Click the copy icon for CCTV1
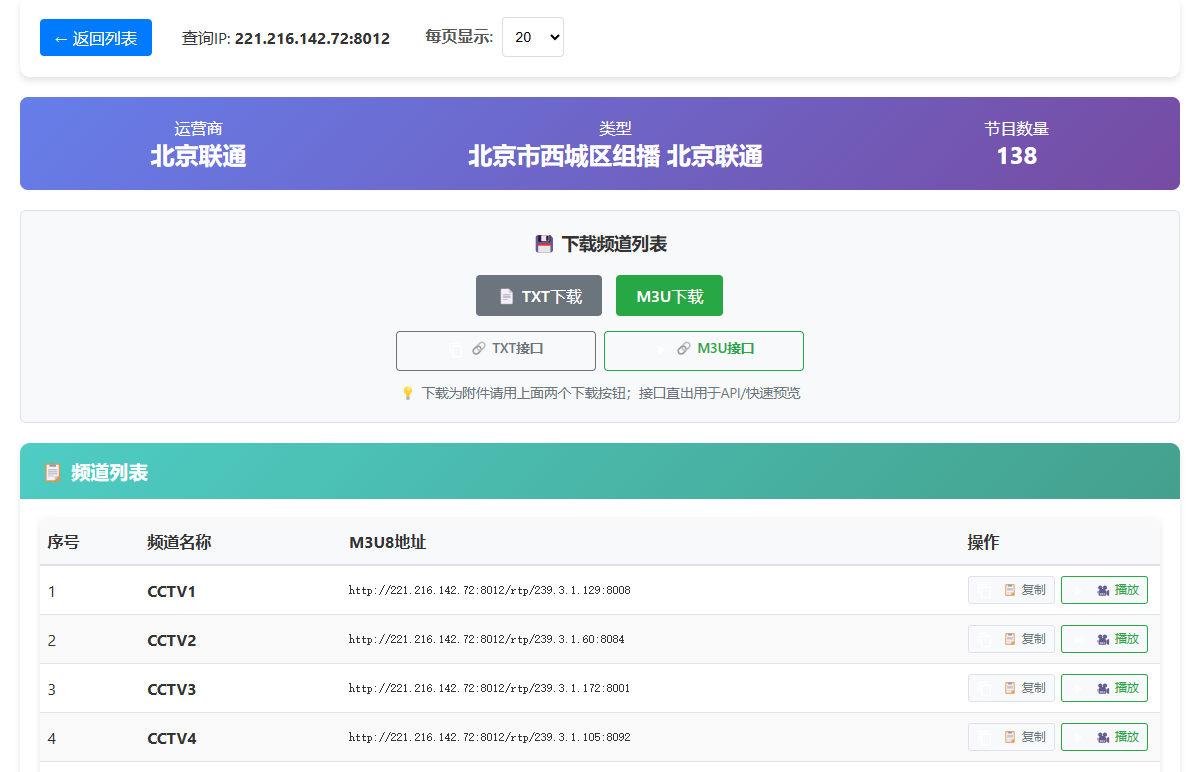The width and height of the screenshot is (1193, 772). click(1010, 590)
